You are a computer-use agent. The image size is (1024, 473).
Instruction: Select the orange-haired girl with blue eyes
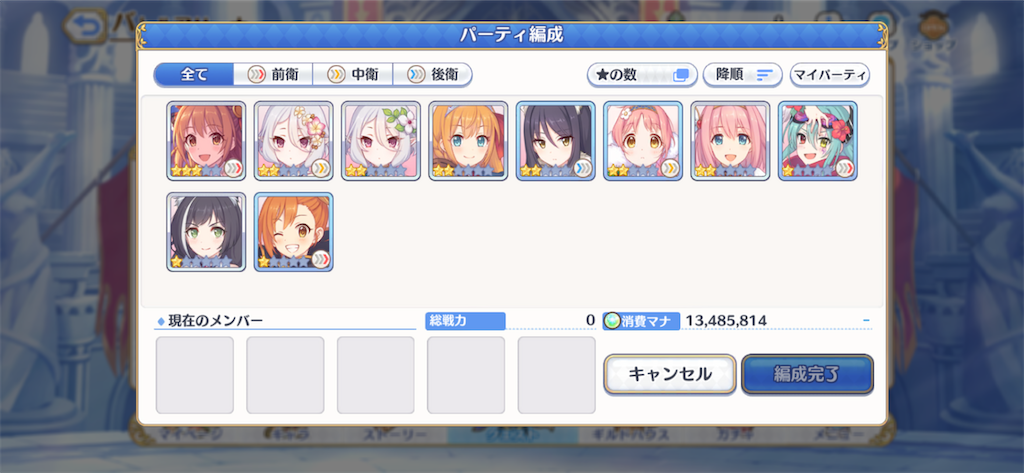pyautogui.click(x=468, y=140)
